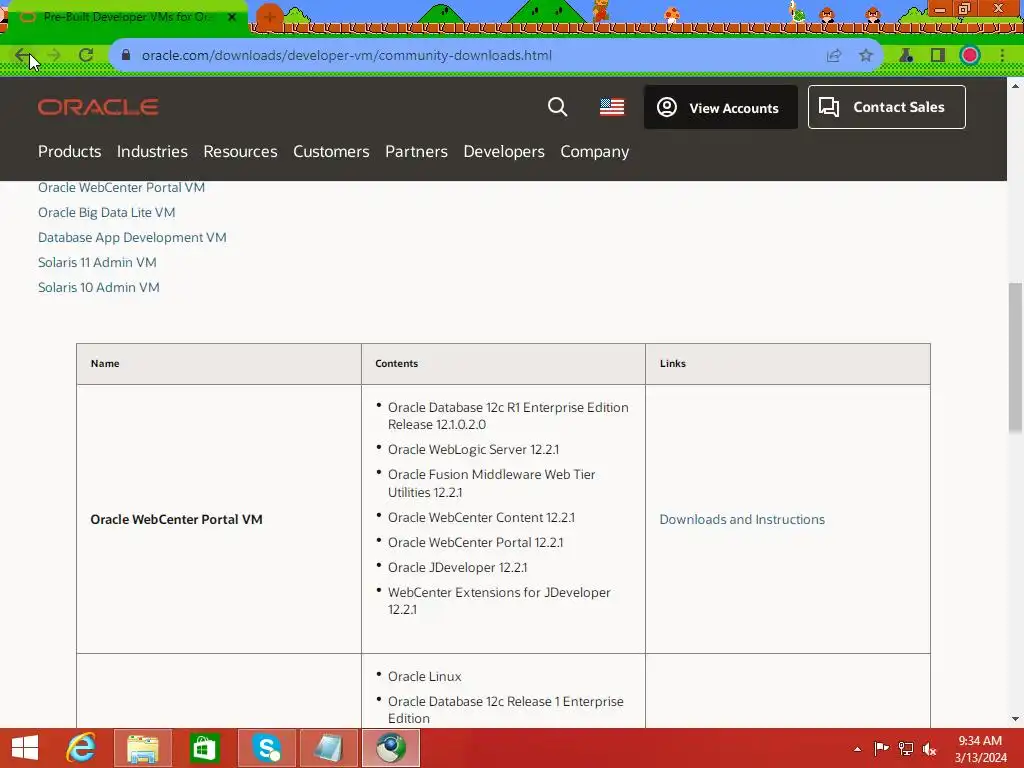This screenshot has width=1024, height=768.
Task: Open the Chrome labs flask icon
Action: pos(906,56)
